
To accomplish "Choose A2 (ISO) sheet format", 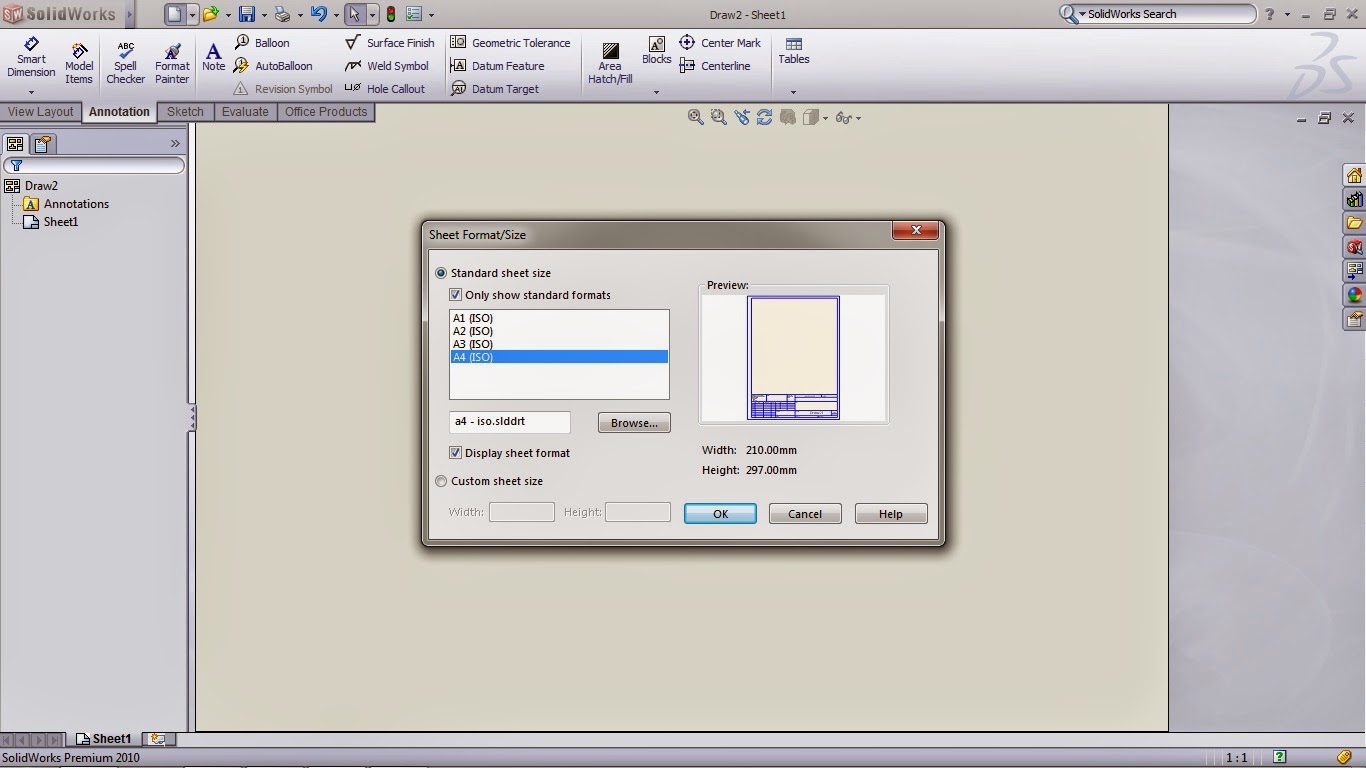I will click(x=559, y=331).
